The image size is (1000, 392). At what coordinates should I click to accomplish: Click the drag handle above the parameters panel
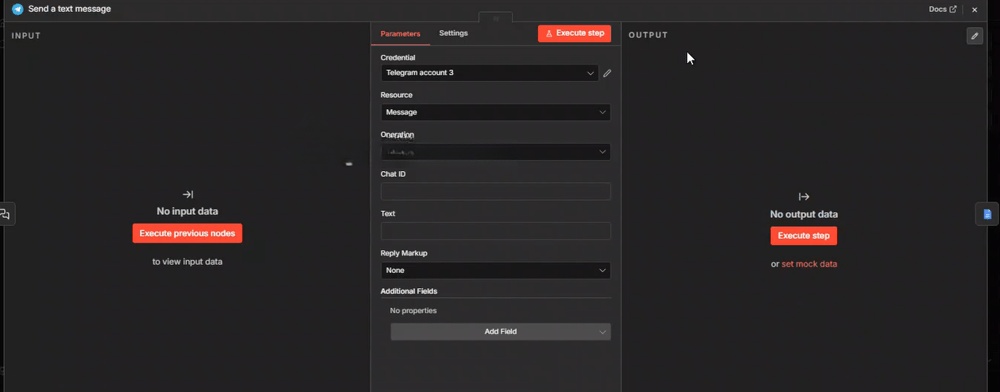[x=496, y=18]
